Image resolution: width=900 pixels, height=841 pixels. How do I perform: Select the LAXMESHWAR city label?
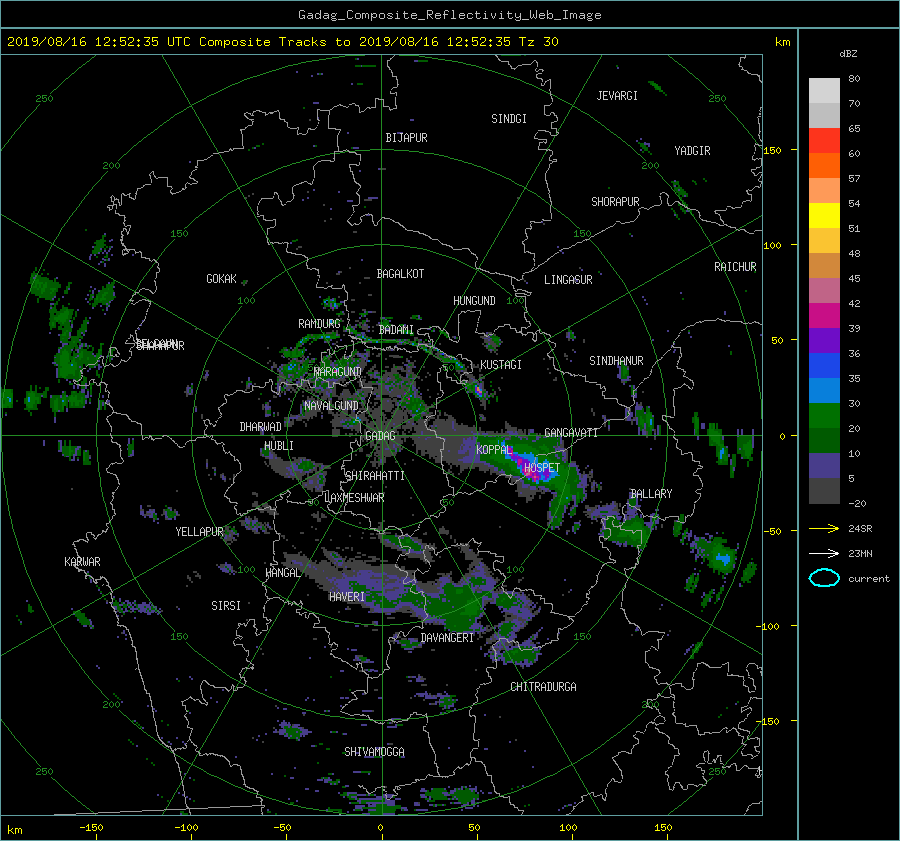coord(354,498)
